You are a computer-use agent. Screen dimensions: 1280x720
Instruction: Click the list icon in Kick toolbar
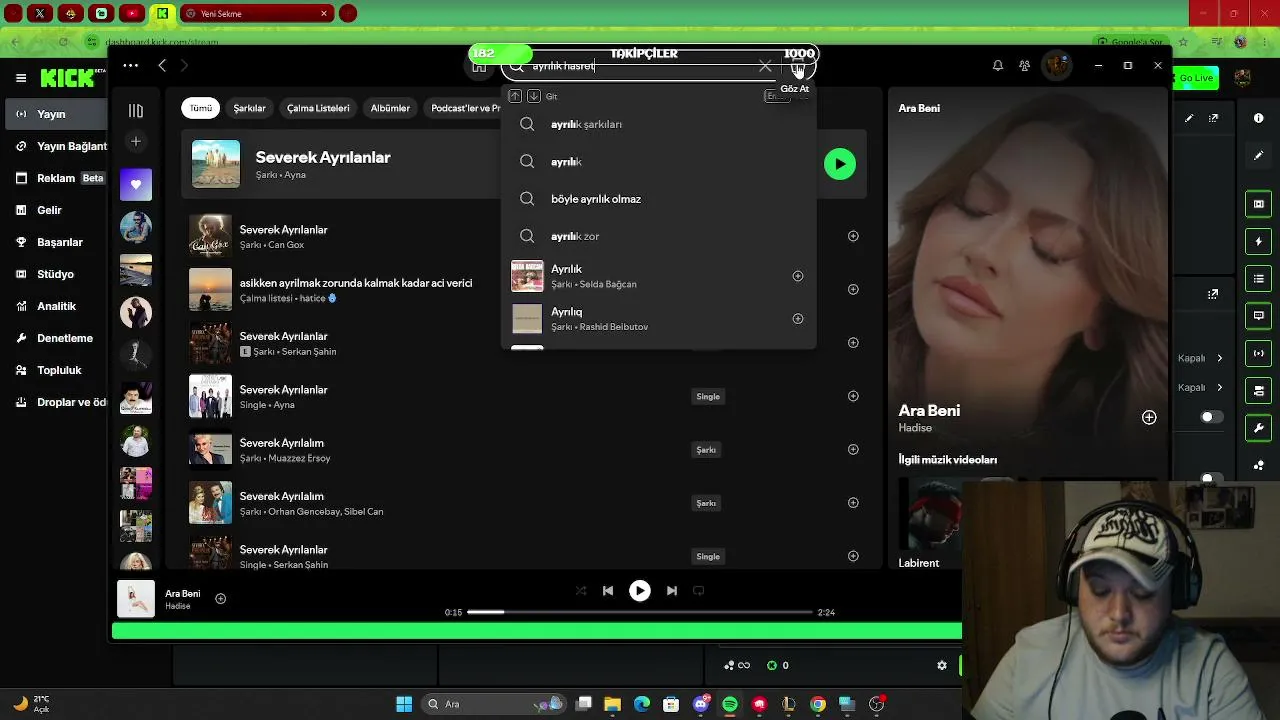point(1258,278)
